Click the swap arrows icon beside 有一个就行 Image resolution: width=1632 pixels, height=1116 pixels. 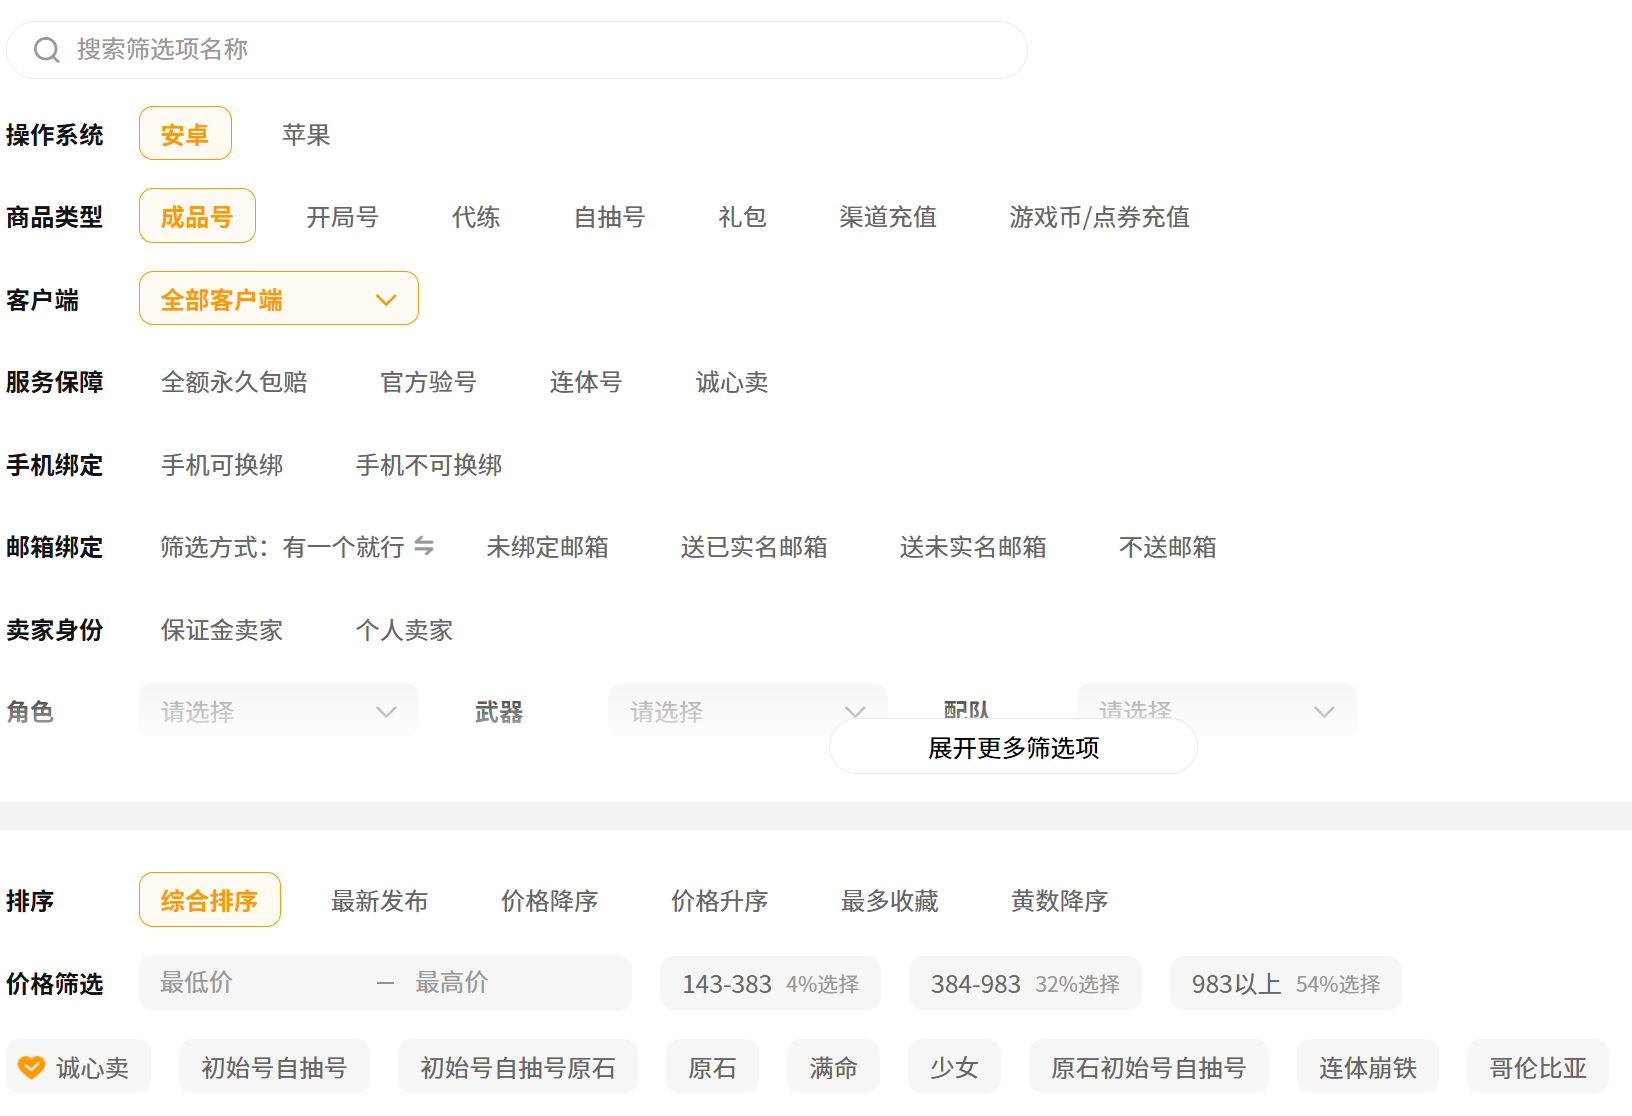(x=424, y=546)
